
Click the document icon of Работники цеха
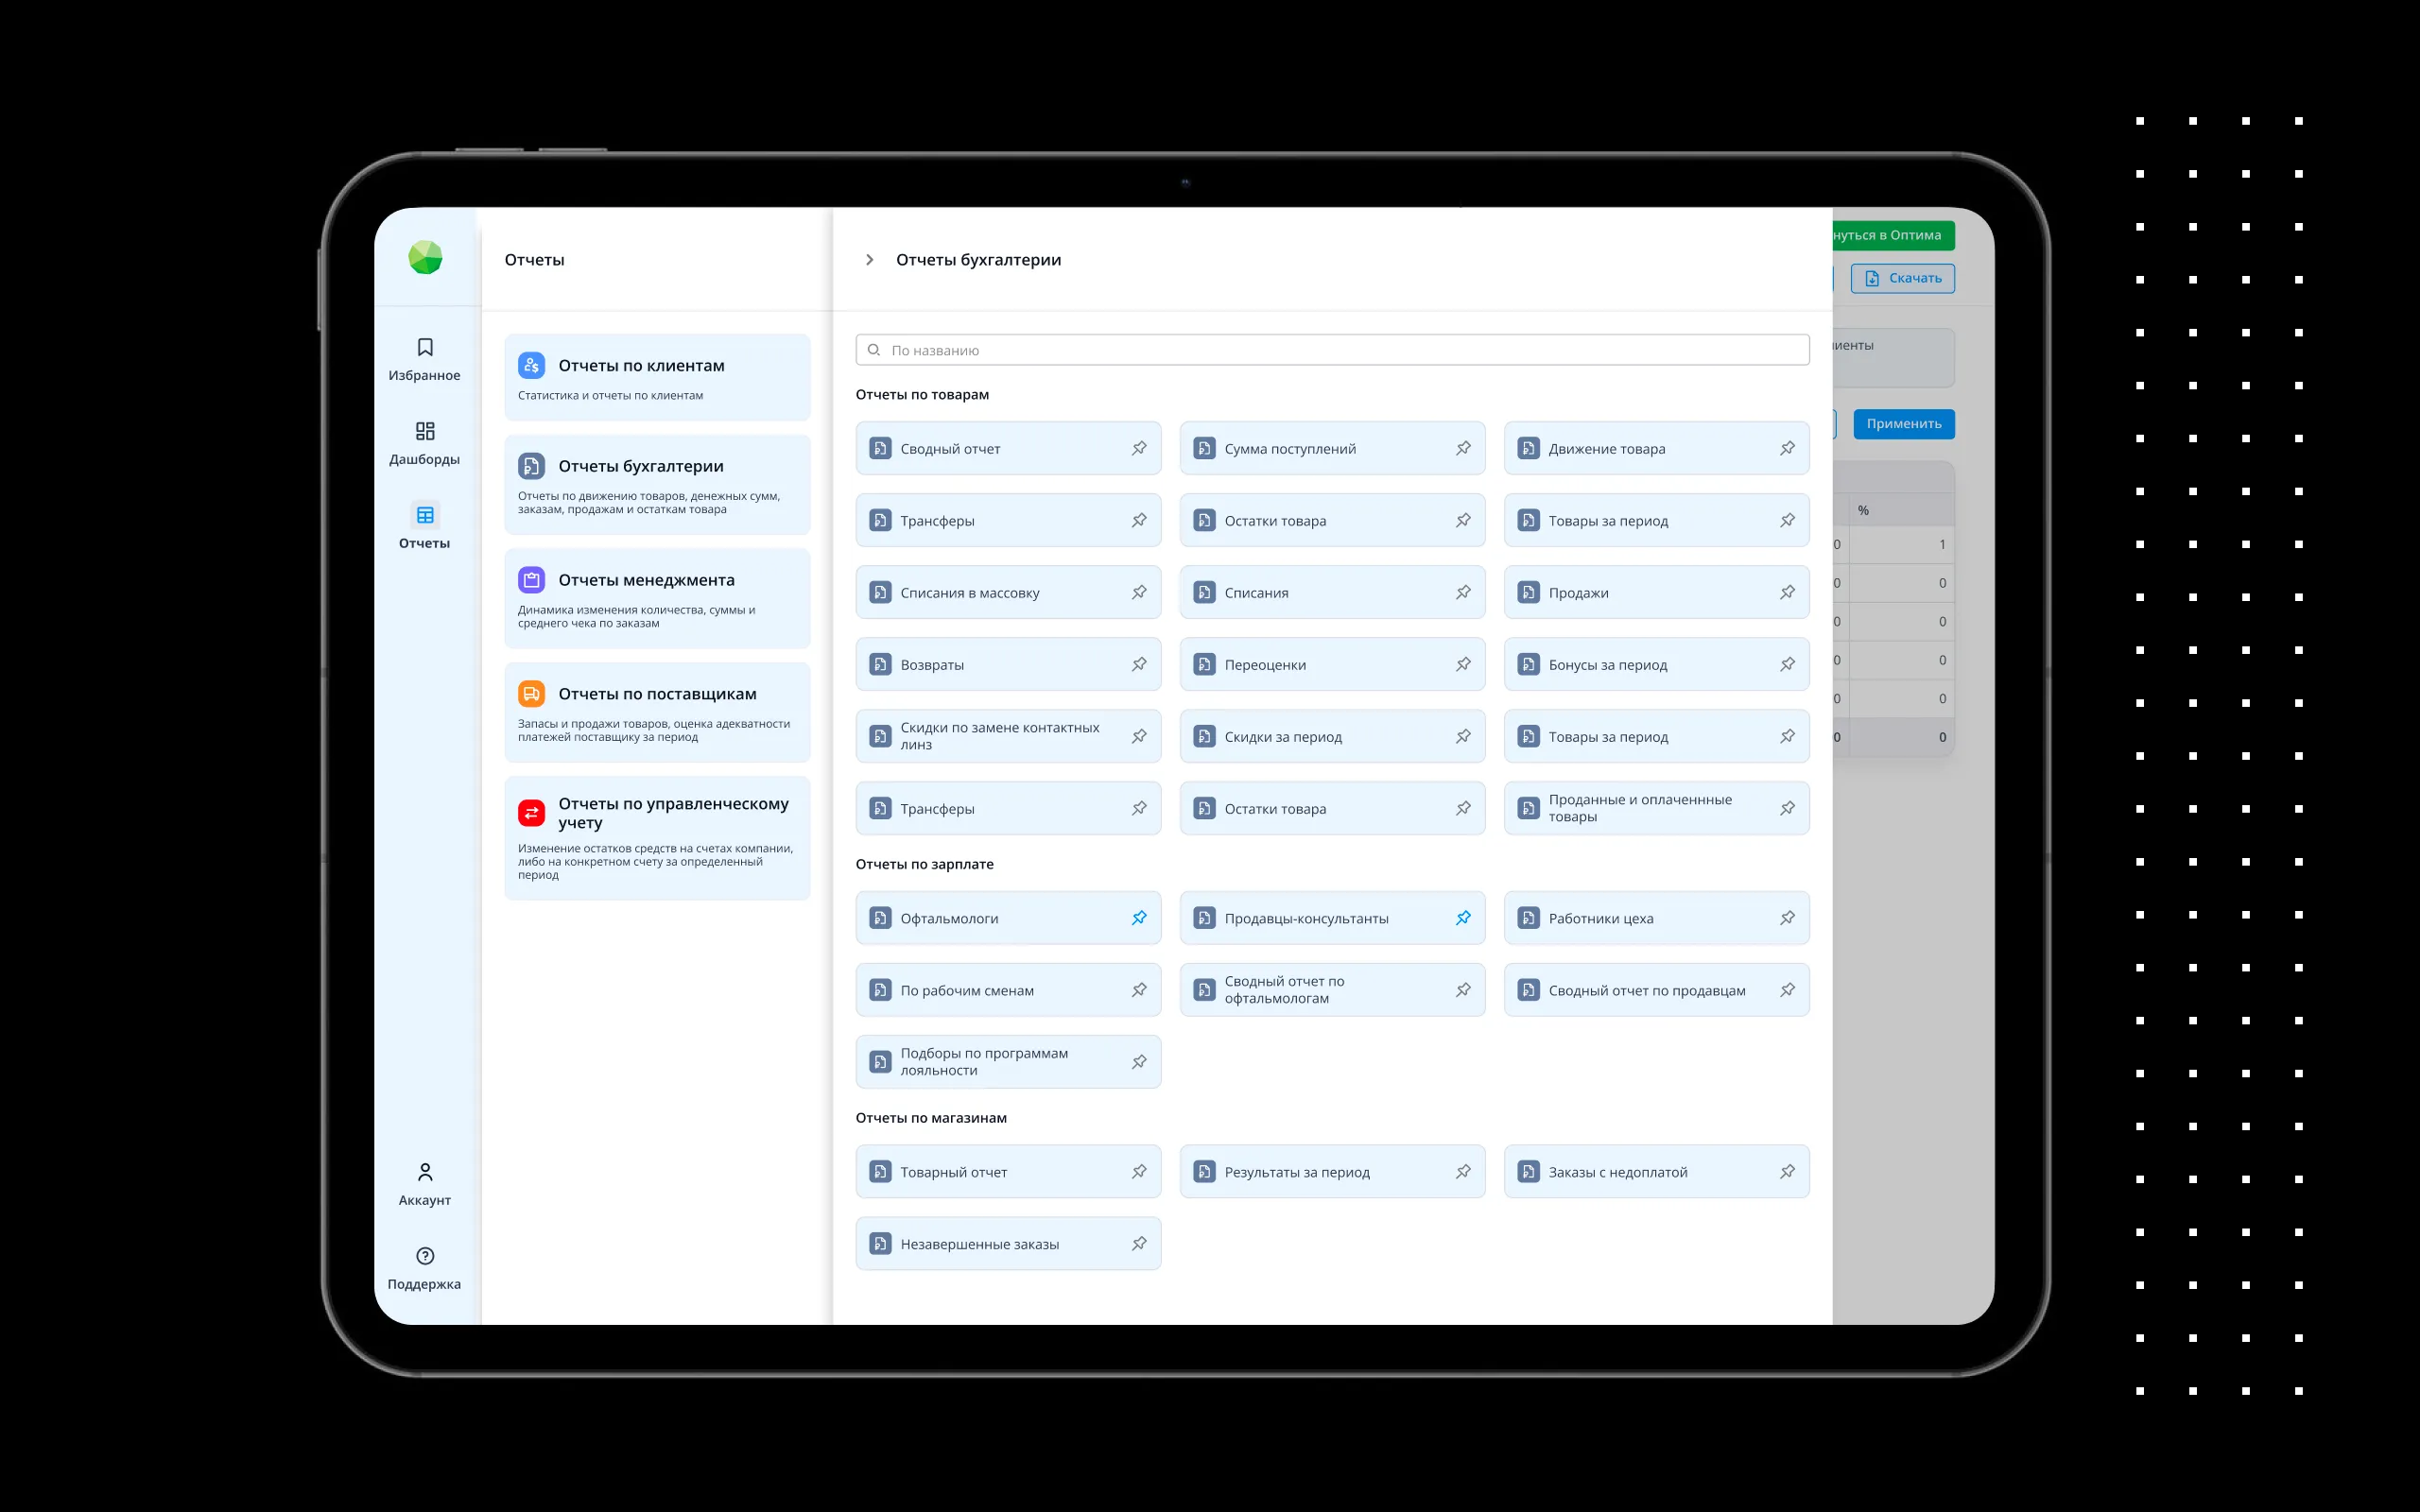[x=1528, y=918]
